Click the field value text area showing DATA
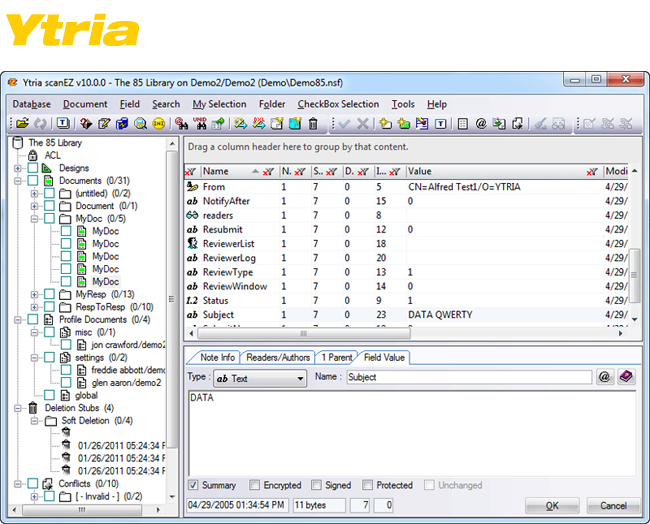 click(x=412, y=433)
